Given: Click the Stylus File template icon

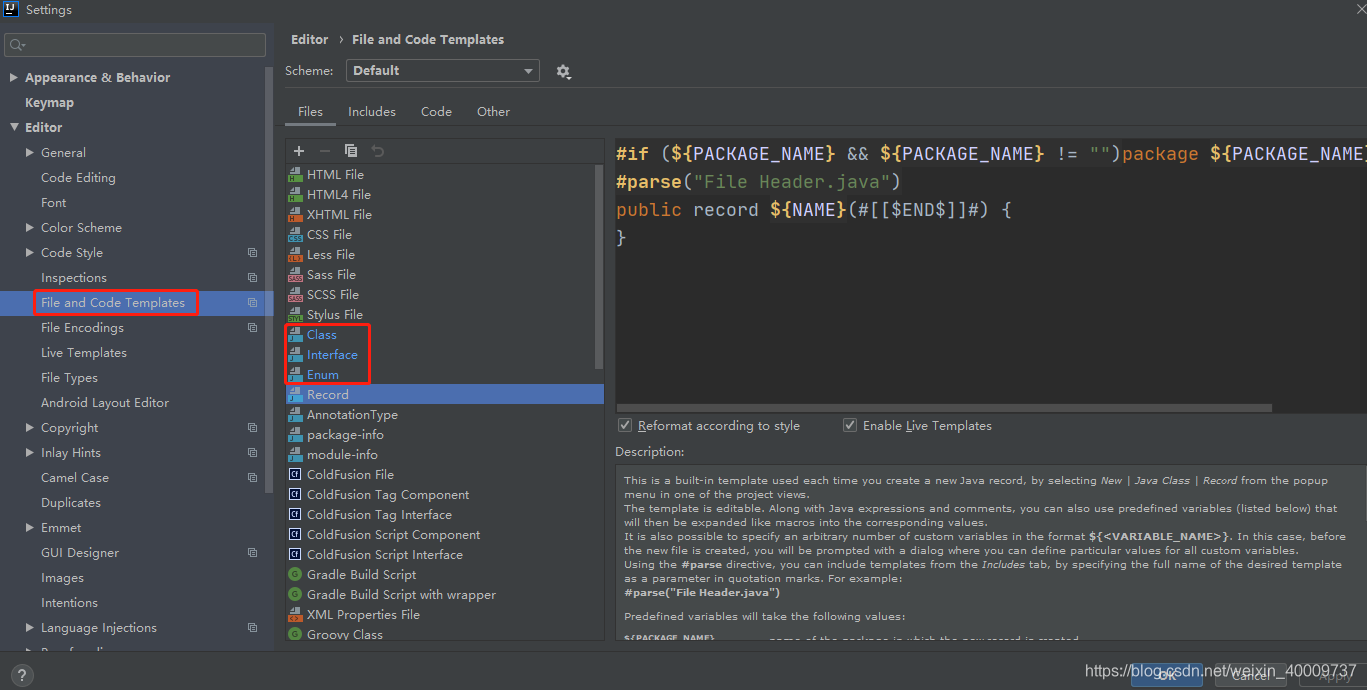Looking at the screenshot, I should [295, 315].
